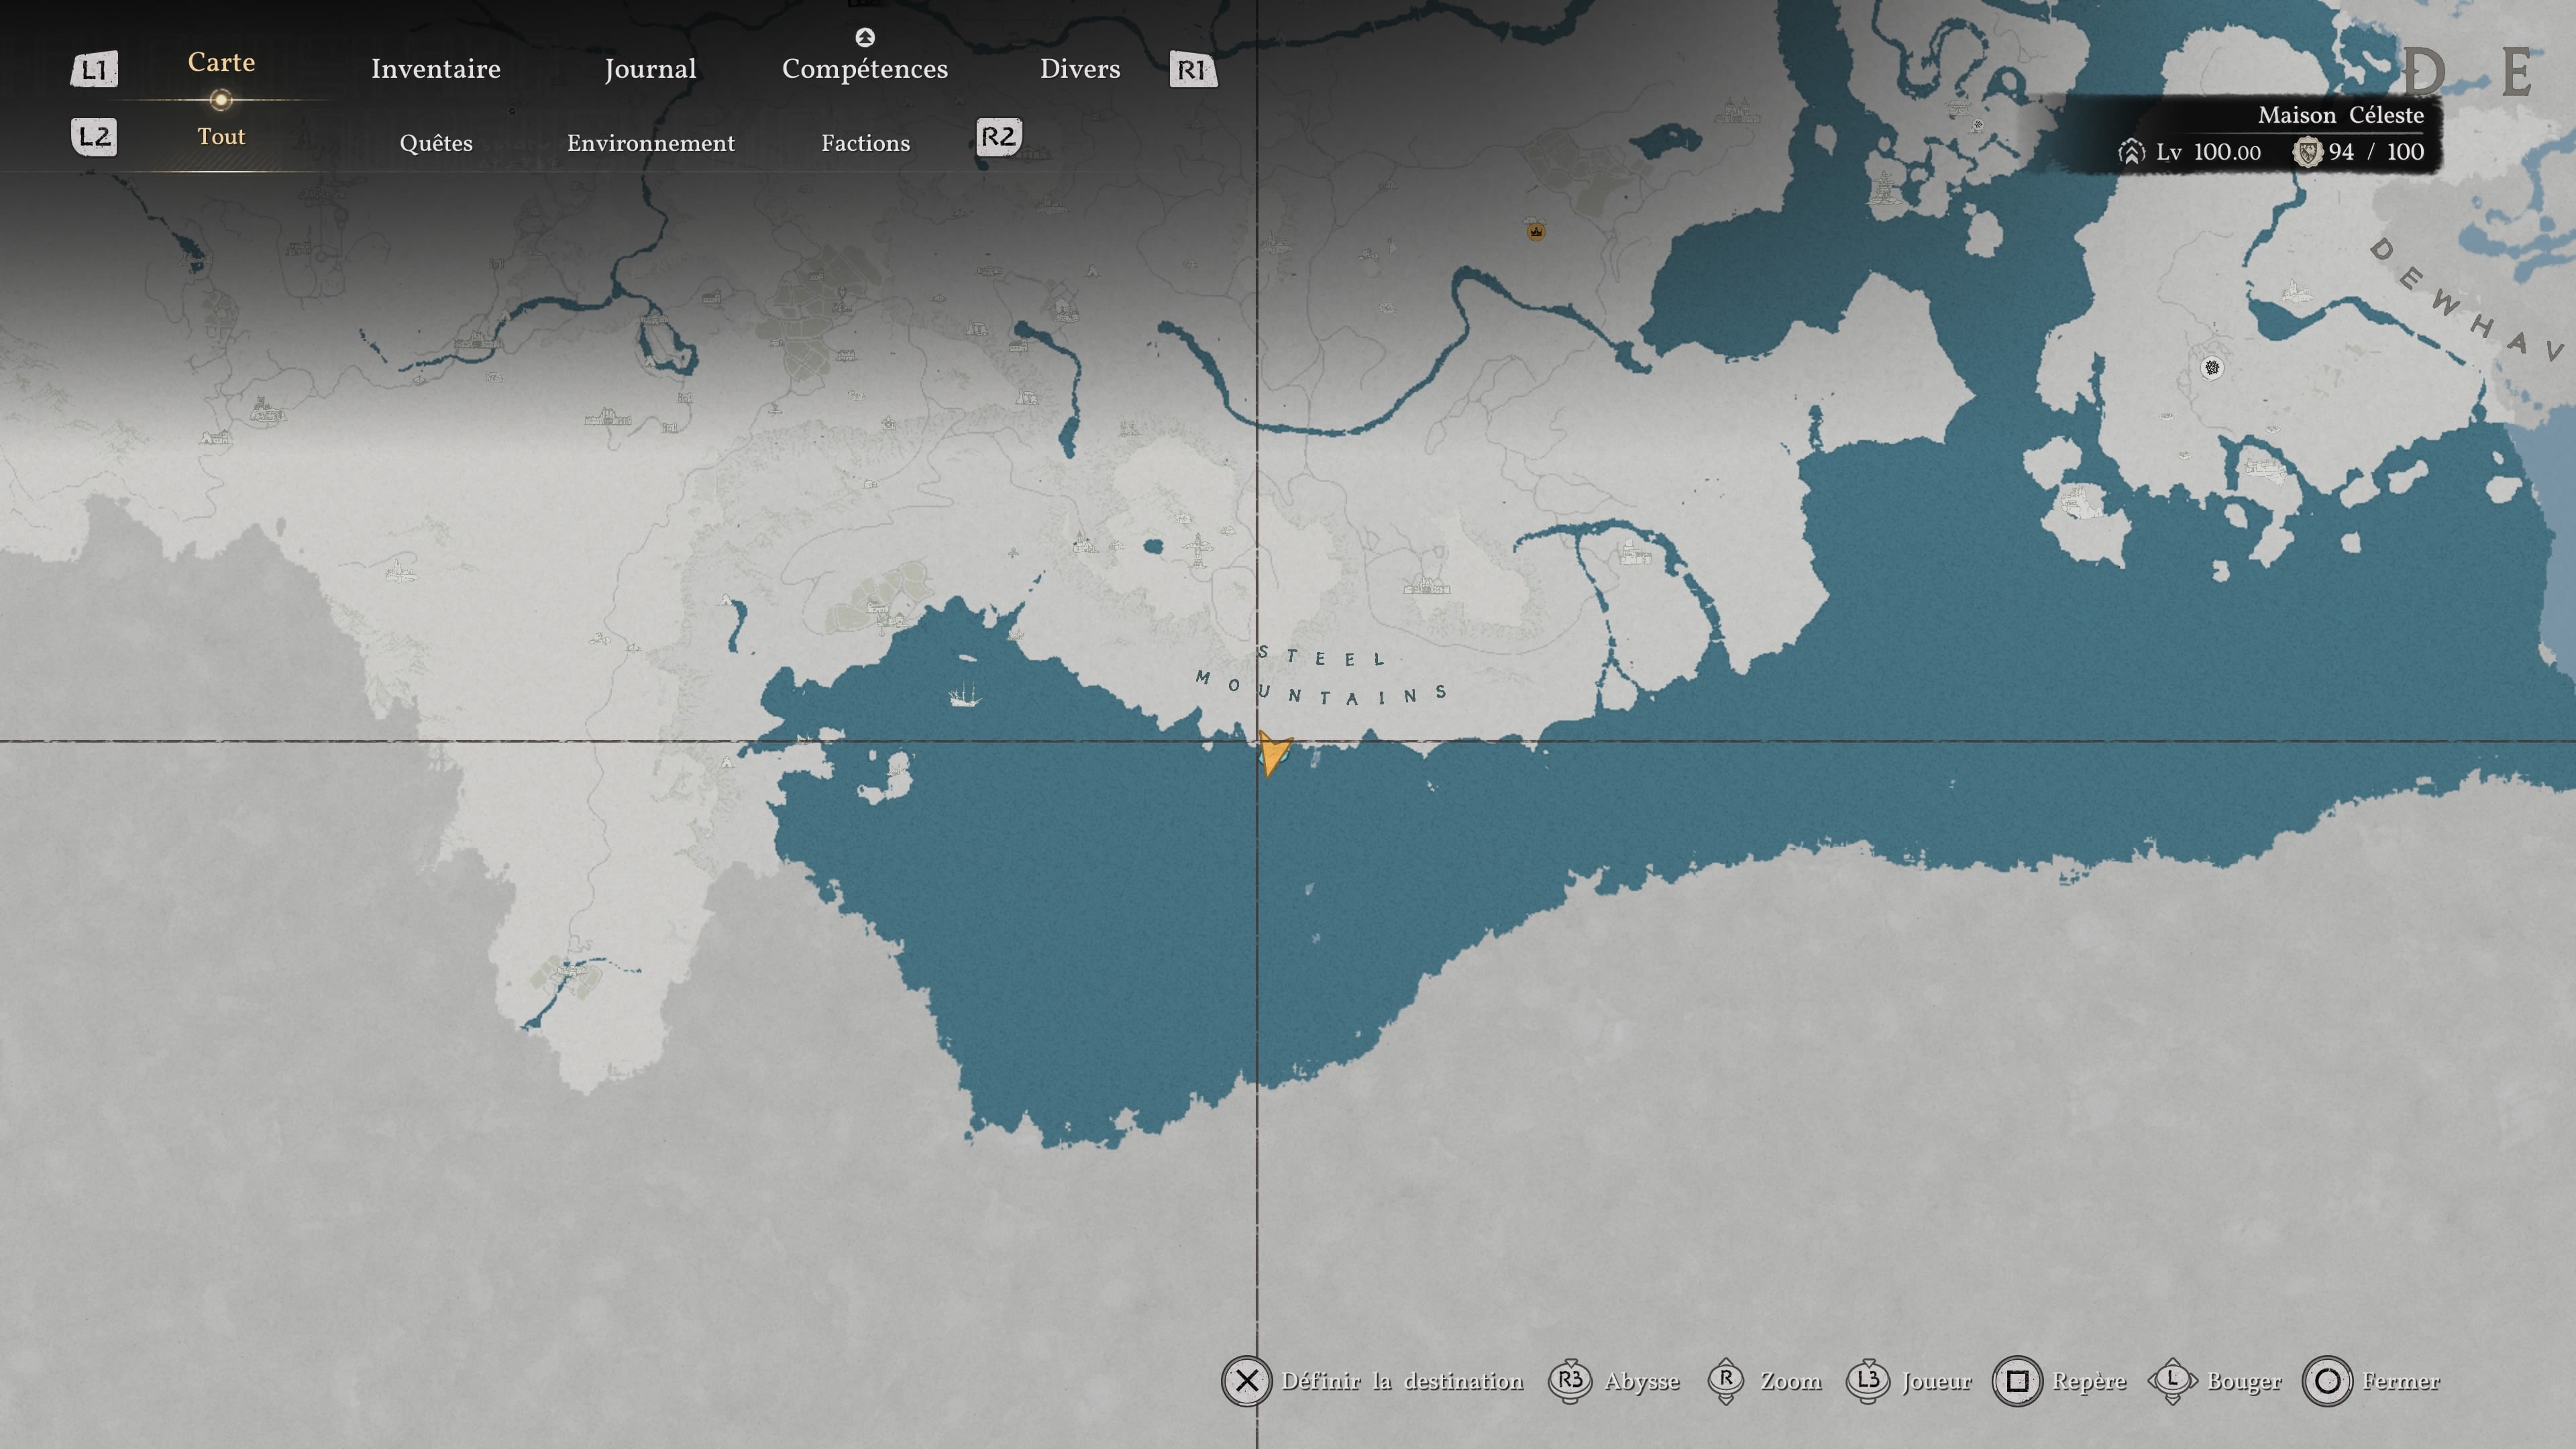2576x1449 pixels.
Task: Choose Définir la destination
Action: [1402, 1381]
